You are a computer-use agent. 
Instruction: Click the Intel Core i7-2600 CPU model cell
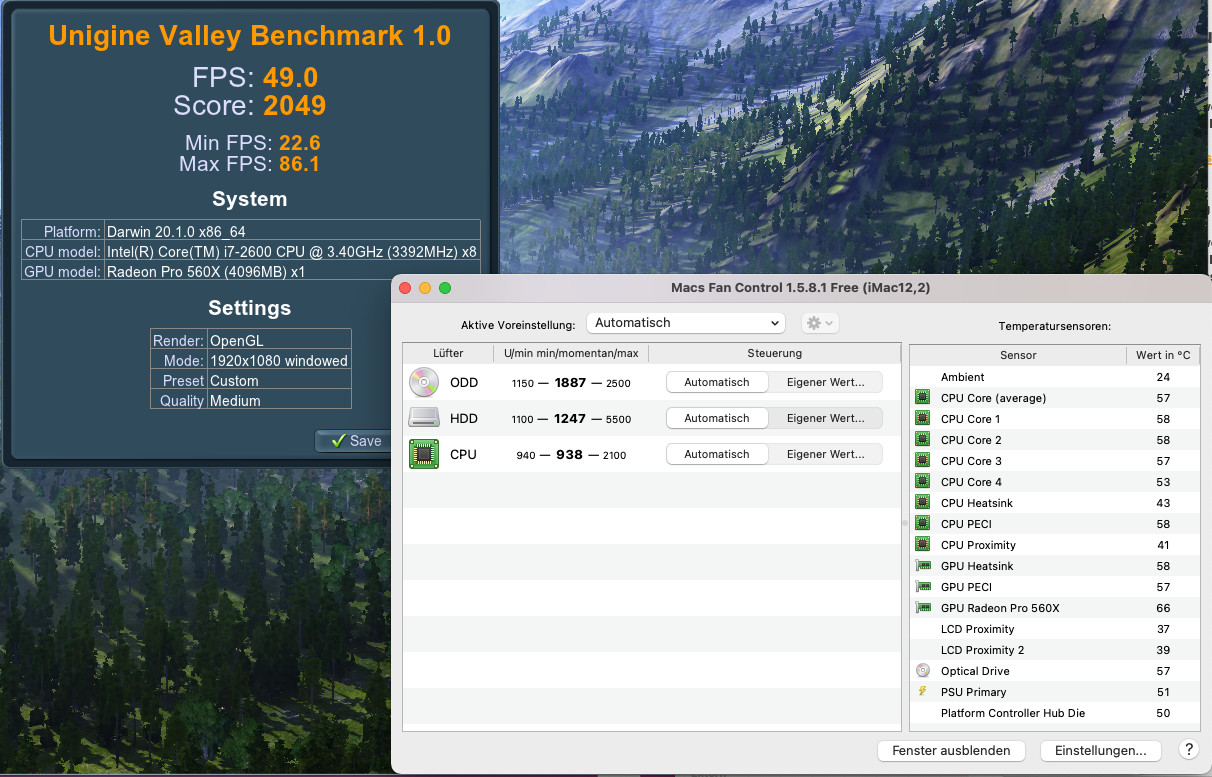(x=292, y=251)
